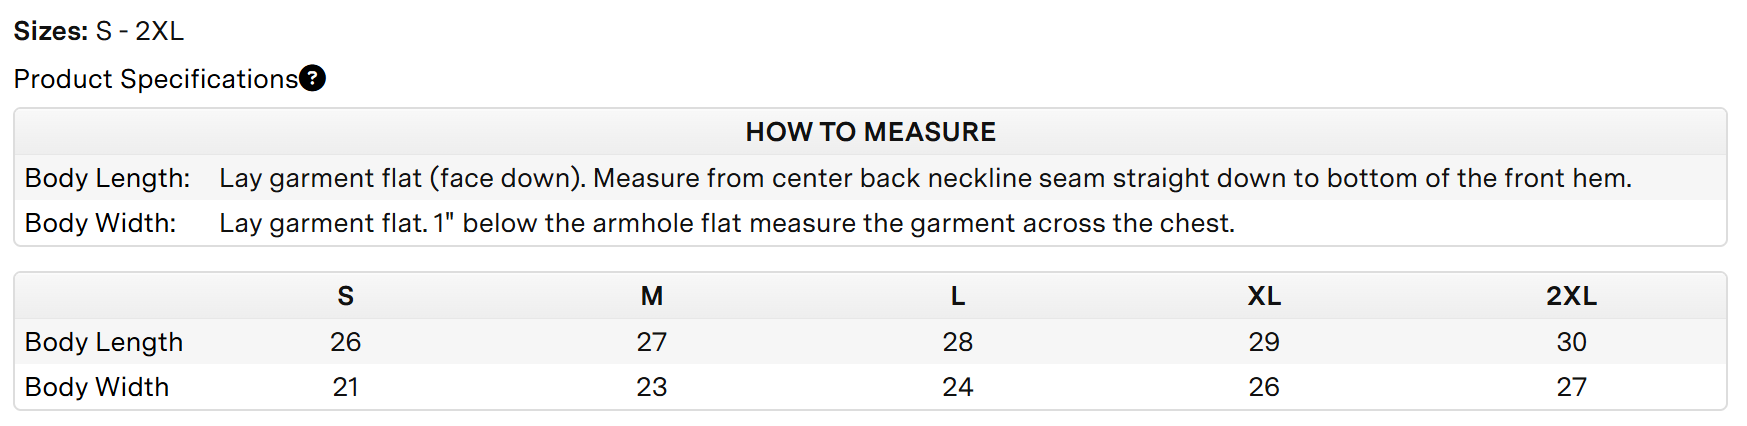Click Body Width value 23 for size M
Image resolution: width=1747 pixels, height=426 pixels.
coord(652,387)
